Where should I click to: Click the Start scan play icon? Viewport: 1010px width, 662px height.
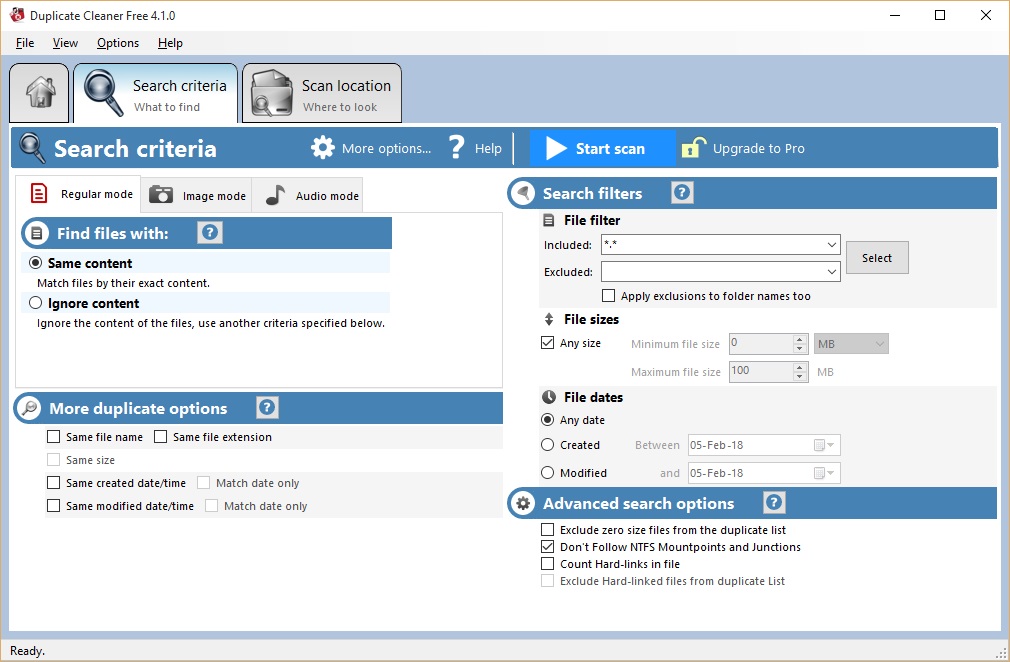[x=555, y=148]
